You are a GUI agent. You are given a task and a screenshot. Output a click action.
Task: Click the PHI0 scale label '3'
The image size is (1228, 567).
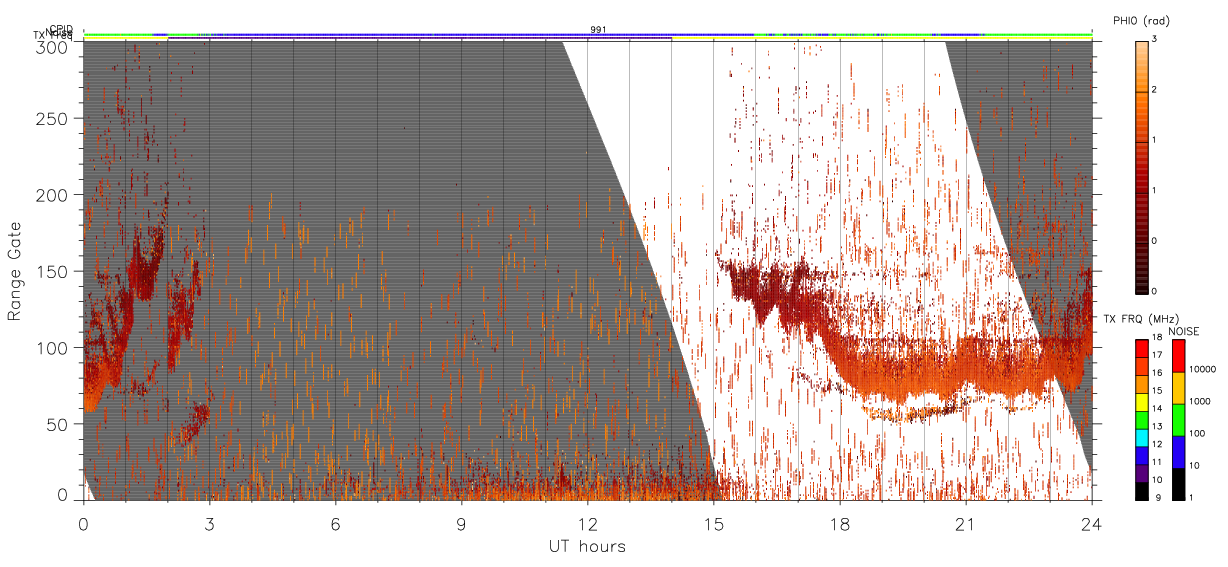click(x=1154, y=40)
